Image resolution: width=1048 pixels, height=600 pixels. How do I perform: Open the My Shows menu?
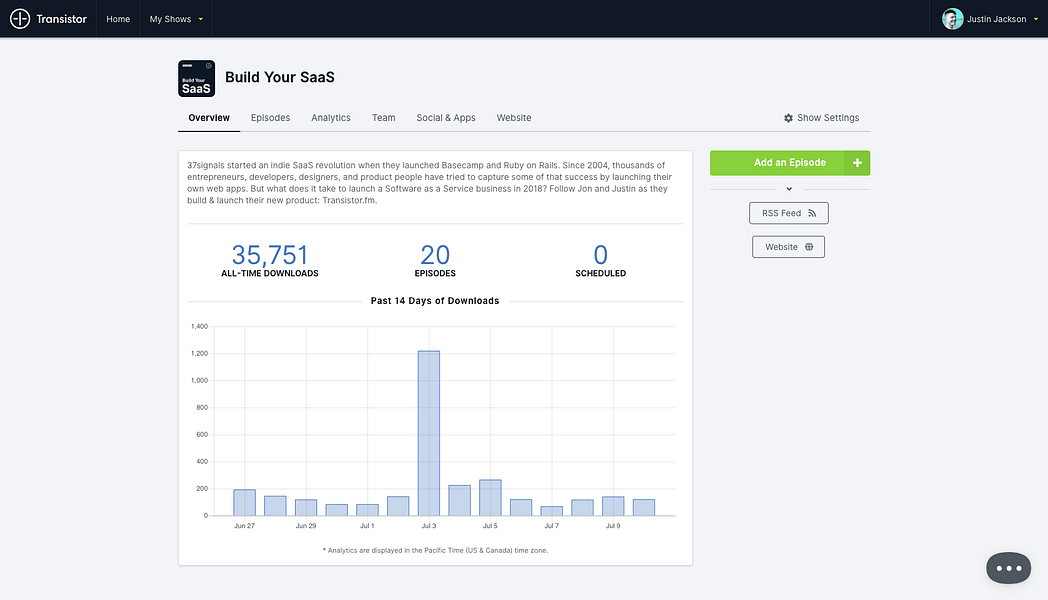pyautogui.click(x=176, y=19)
